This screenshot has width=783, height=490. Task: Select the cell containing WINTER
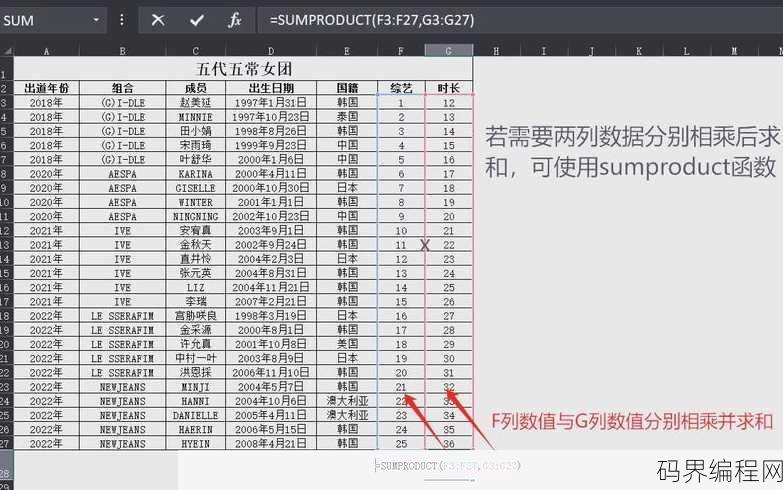pos(195,202)
